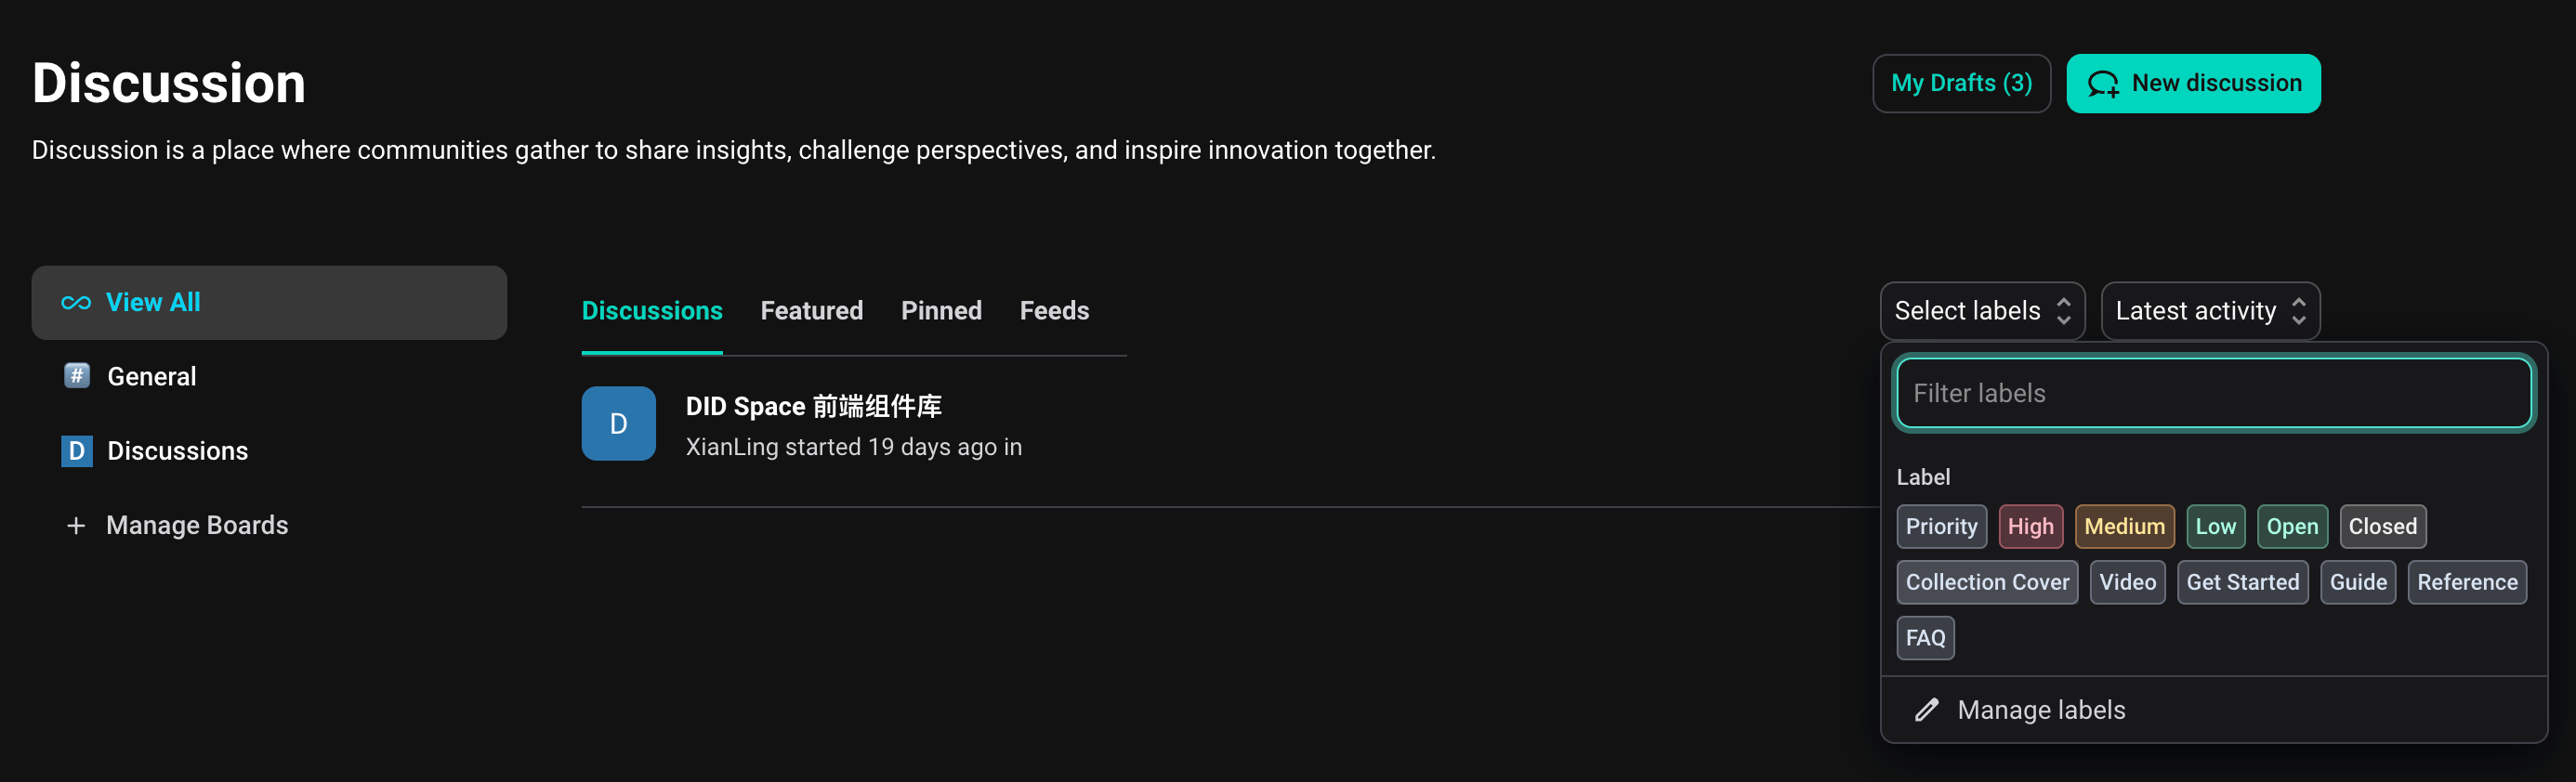Open My Drafts (3)
The height and width of the screenshot is (782, 2576).
pos(1960,83)
